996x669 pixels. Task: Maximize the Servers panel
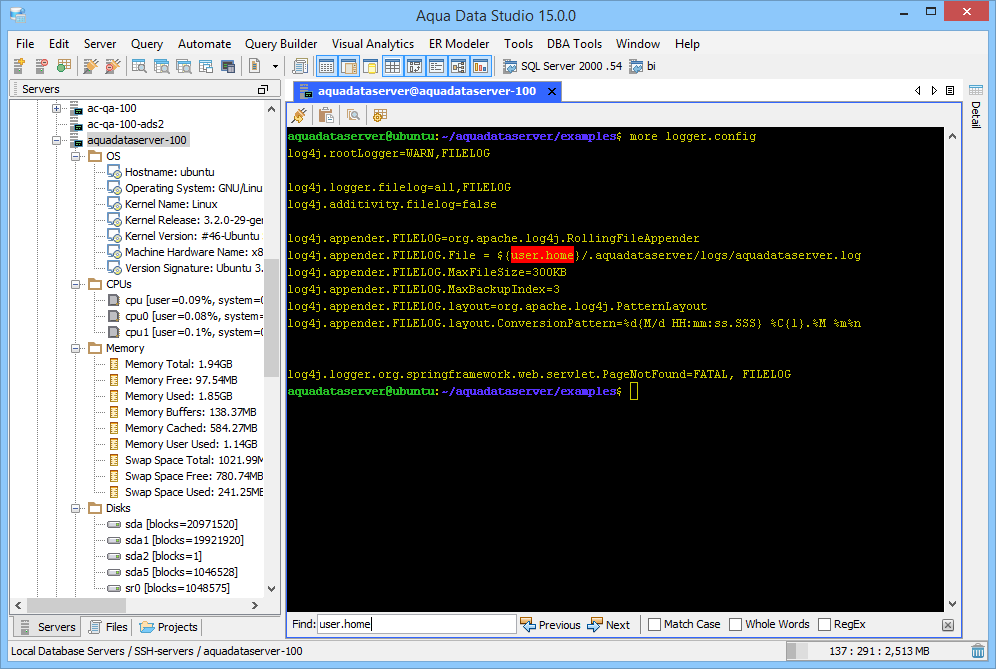coord(262,90)
